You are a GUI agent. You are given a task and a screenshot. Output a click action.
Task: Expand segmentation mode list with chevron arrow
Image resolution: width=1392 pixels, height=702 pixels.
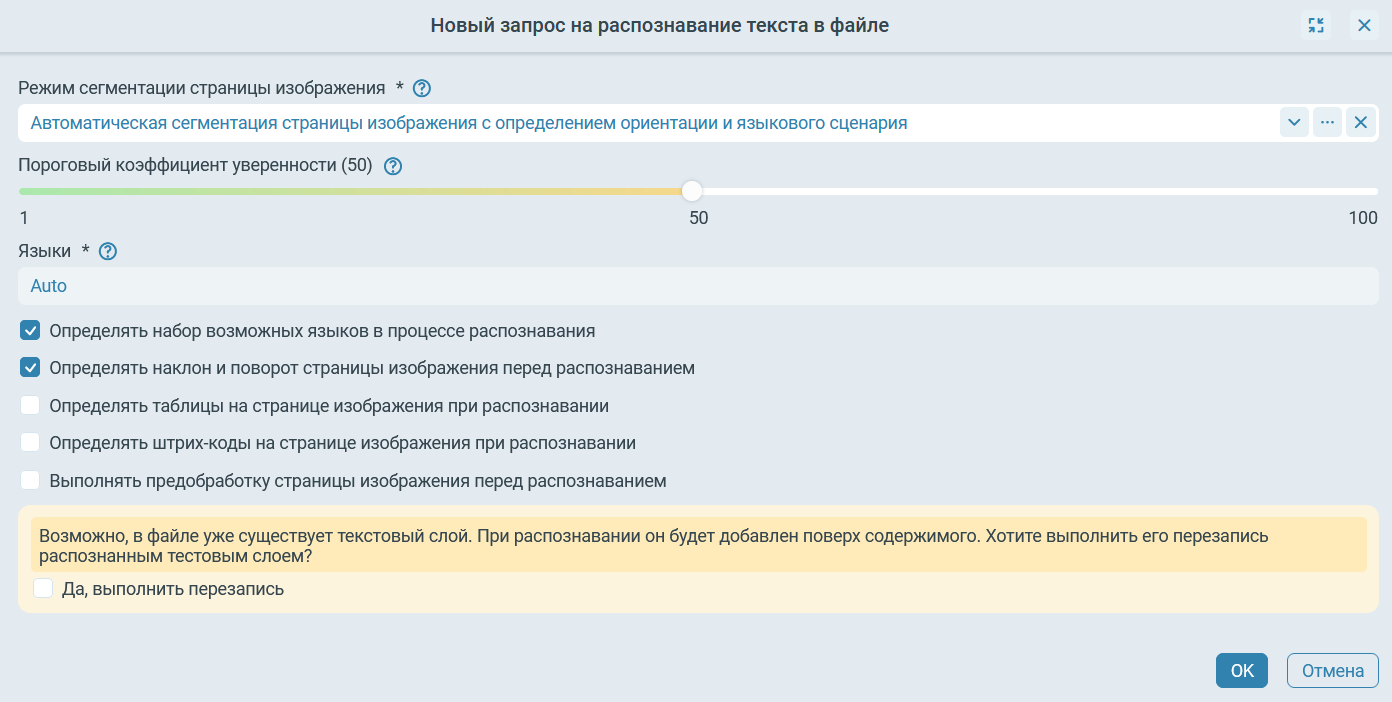pos(1294,123)
